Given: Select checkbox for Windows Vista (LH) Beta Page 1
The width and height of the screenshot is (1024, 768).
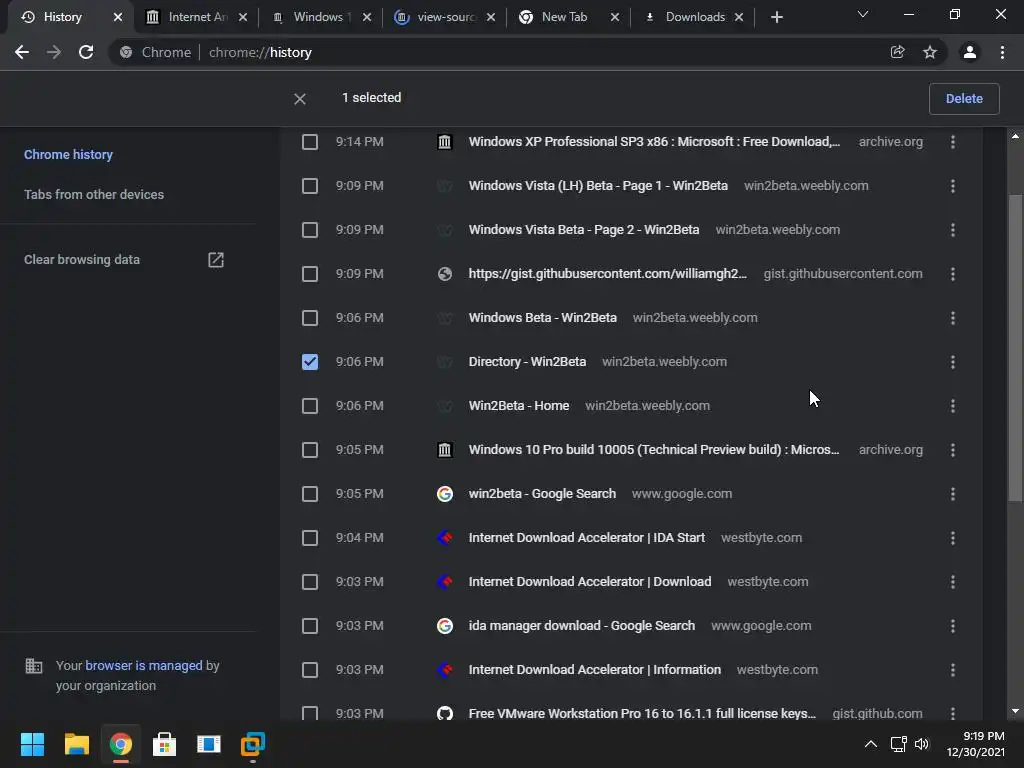Looking at the screenshot, I should pyautogui.click(x=310, y=186).
